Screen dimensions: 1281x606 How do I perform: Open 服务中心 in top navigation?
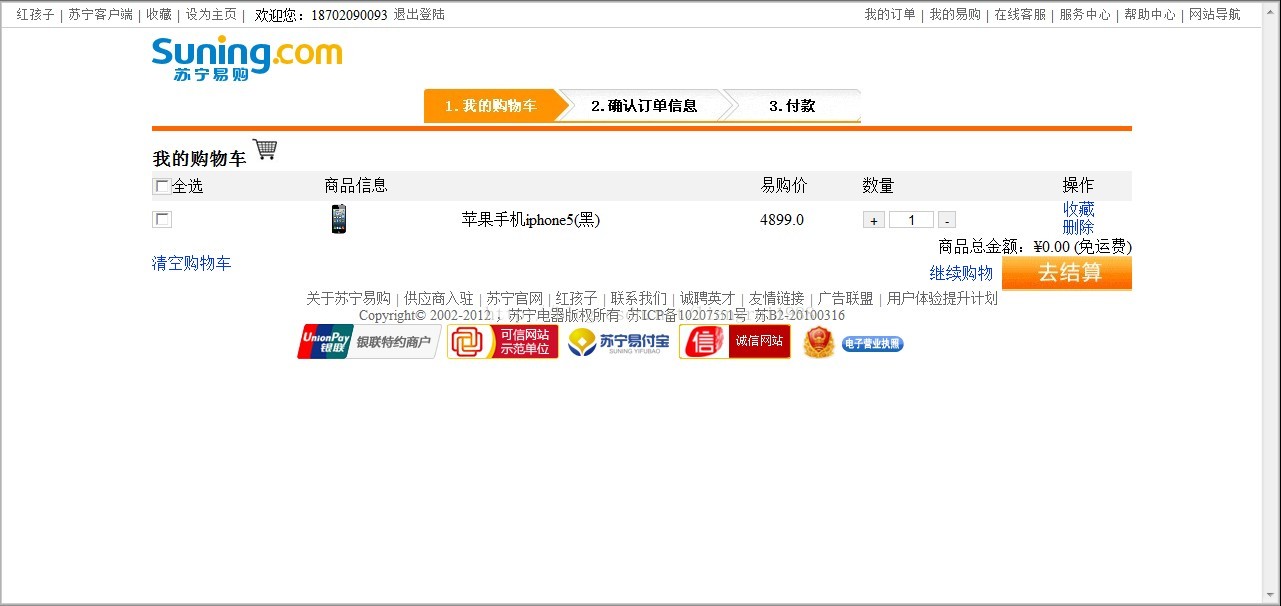[1085, 15]
